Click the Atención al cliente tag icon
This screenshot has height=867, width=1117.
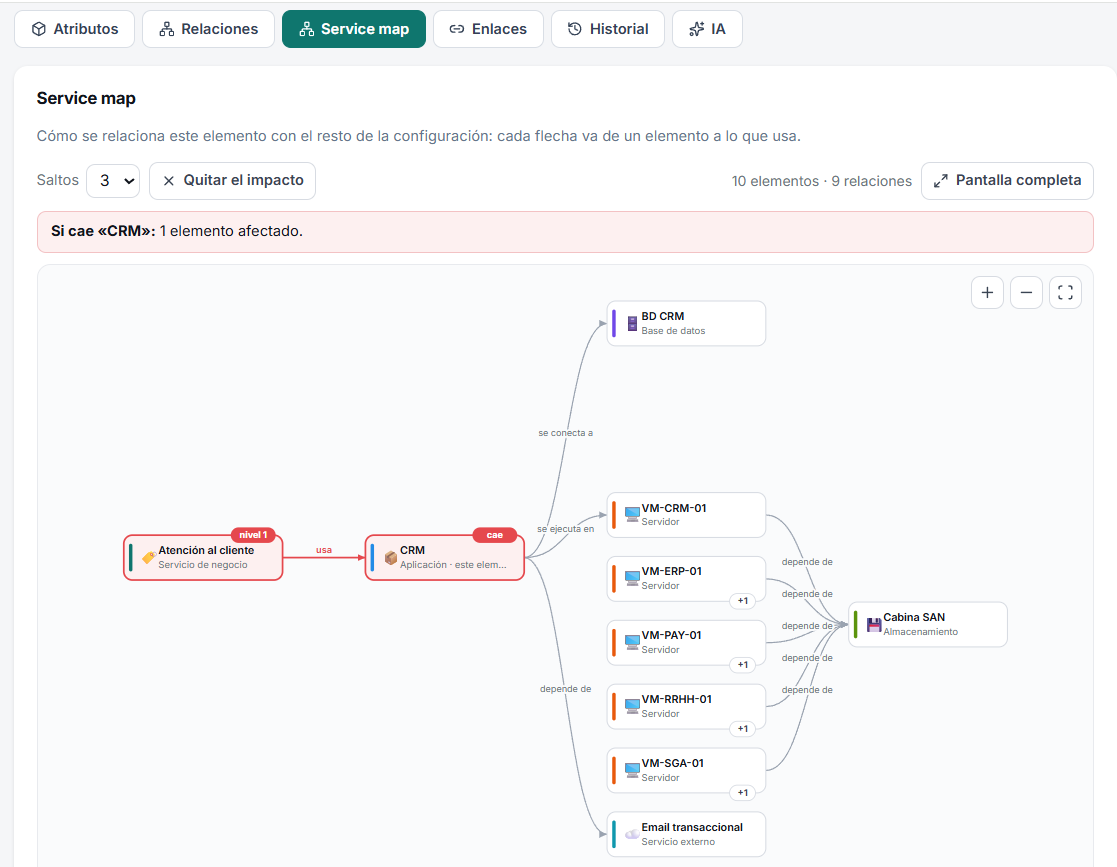pyautogui.click(x=149, y=558)
